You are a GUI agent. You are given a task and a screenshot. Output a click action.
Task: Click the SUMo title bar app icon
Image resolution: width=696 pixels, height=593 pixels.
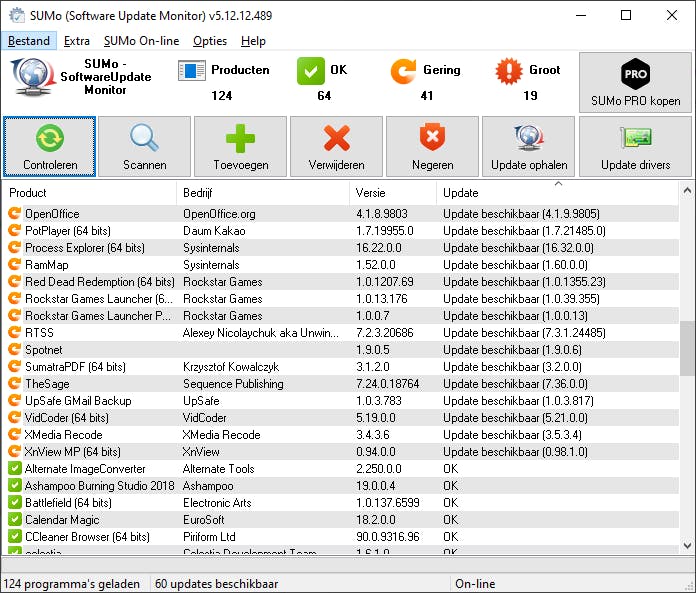(17, 15)
